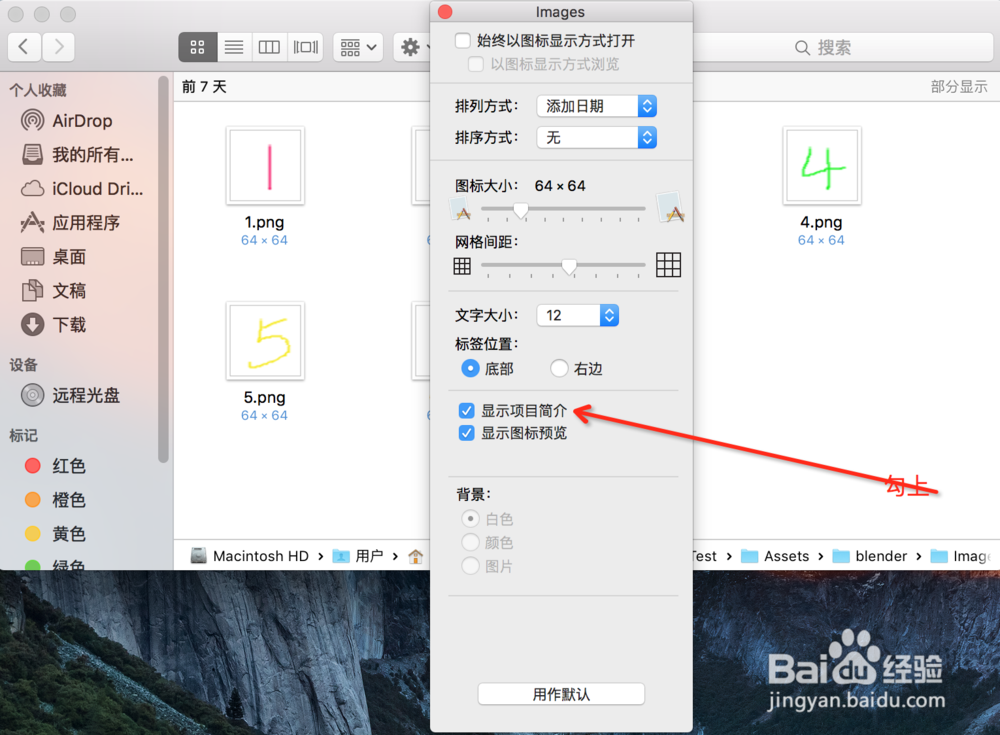This screenshot has width=1000, height=735.
Task: Click the 部分显示 text in header
Action: tap(959, 87)
